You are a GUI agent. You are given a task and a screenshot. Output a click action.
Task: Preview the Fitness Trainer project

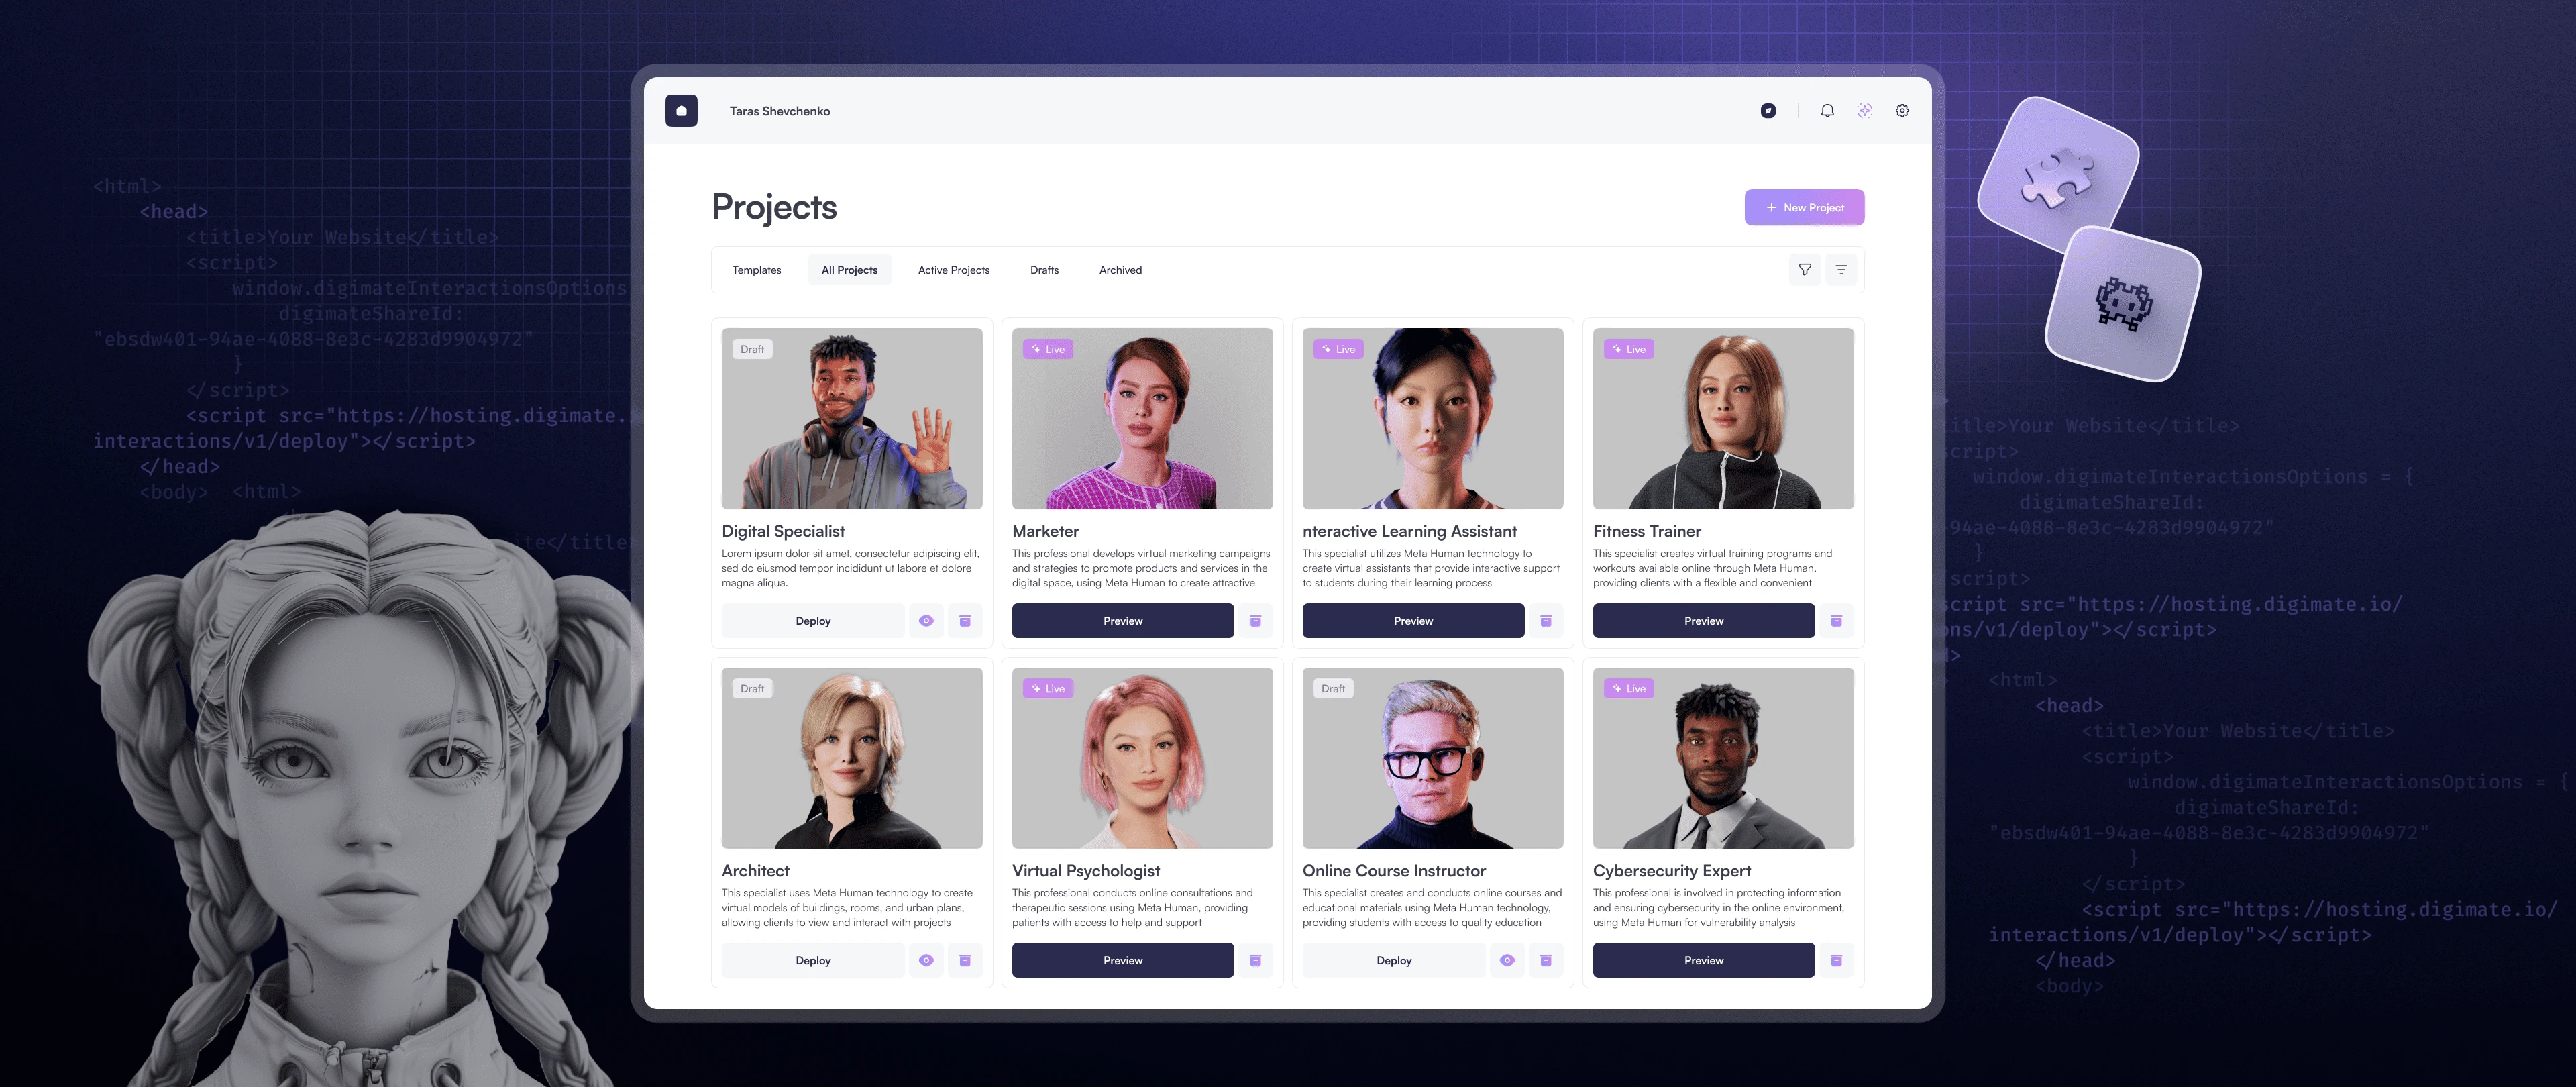(x=1703, y=621)
